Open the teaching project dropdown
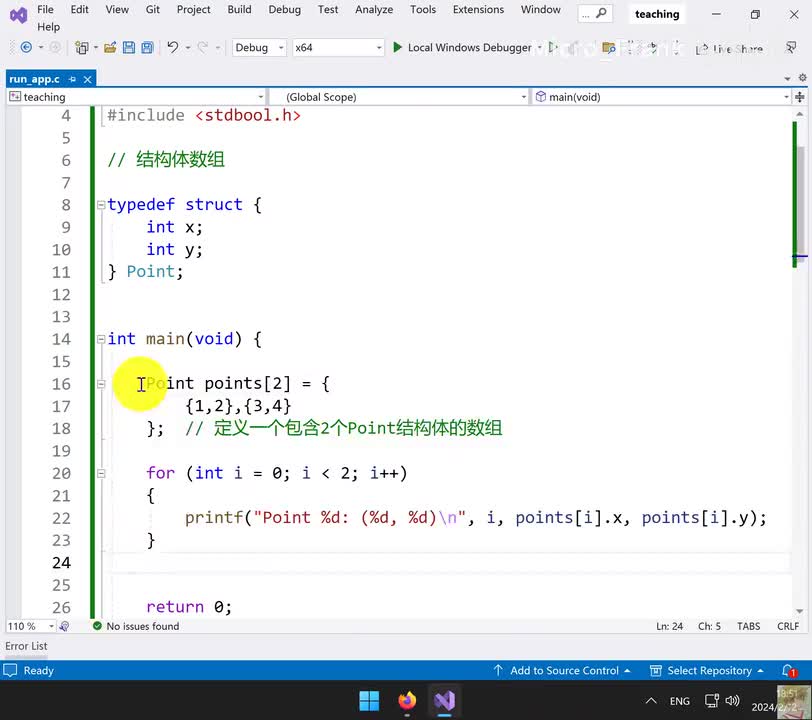 (137, 97)
